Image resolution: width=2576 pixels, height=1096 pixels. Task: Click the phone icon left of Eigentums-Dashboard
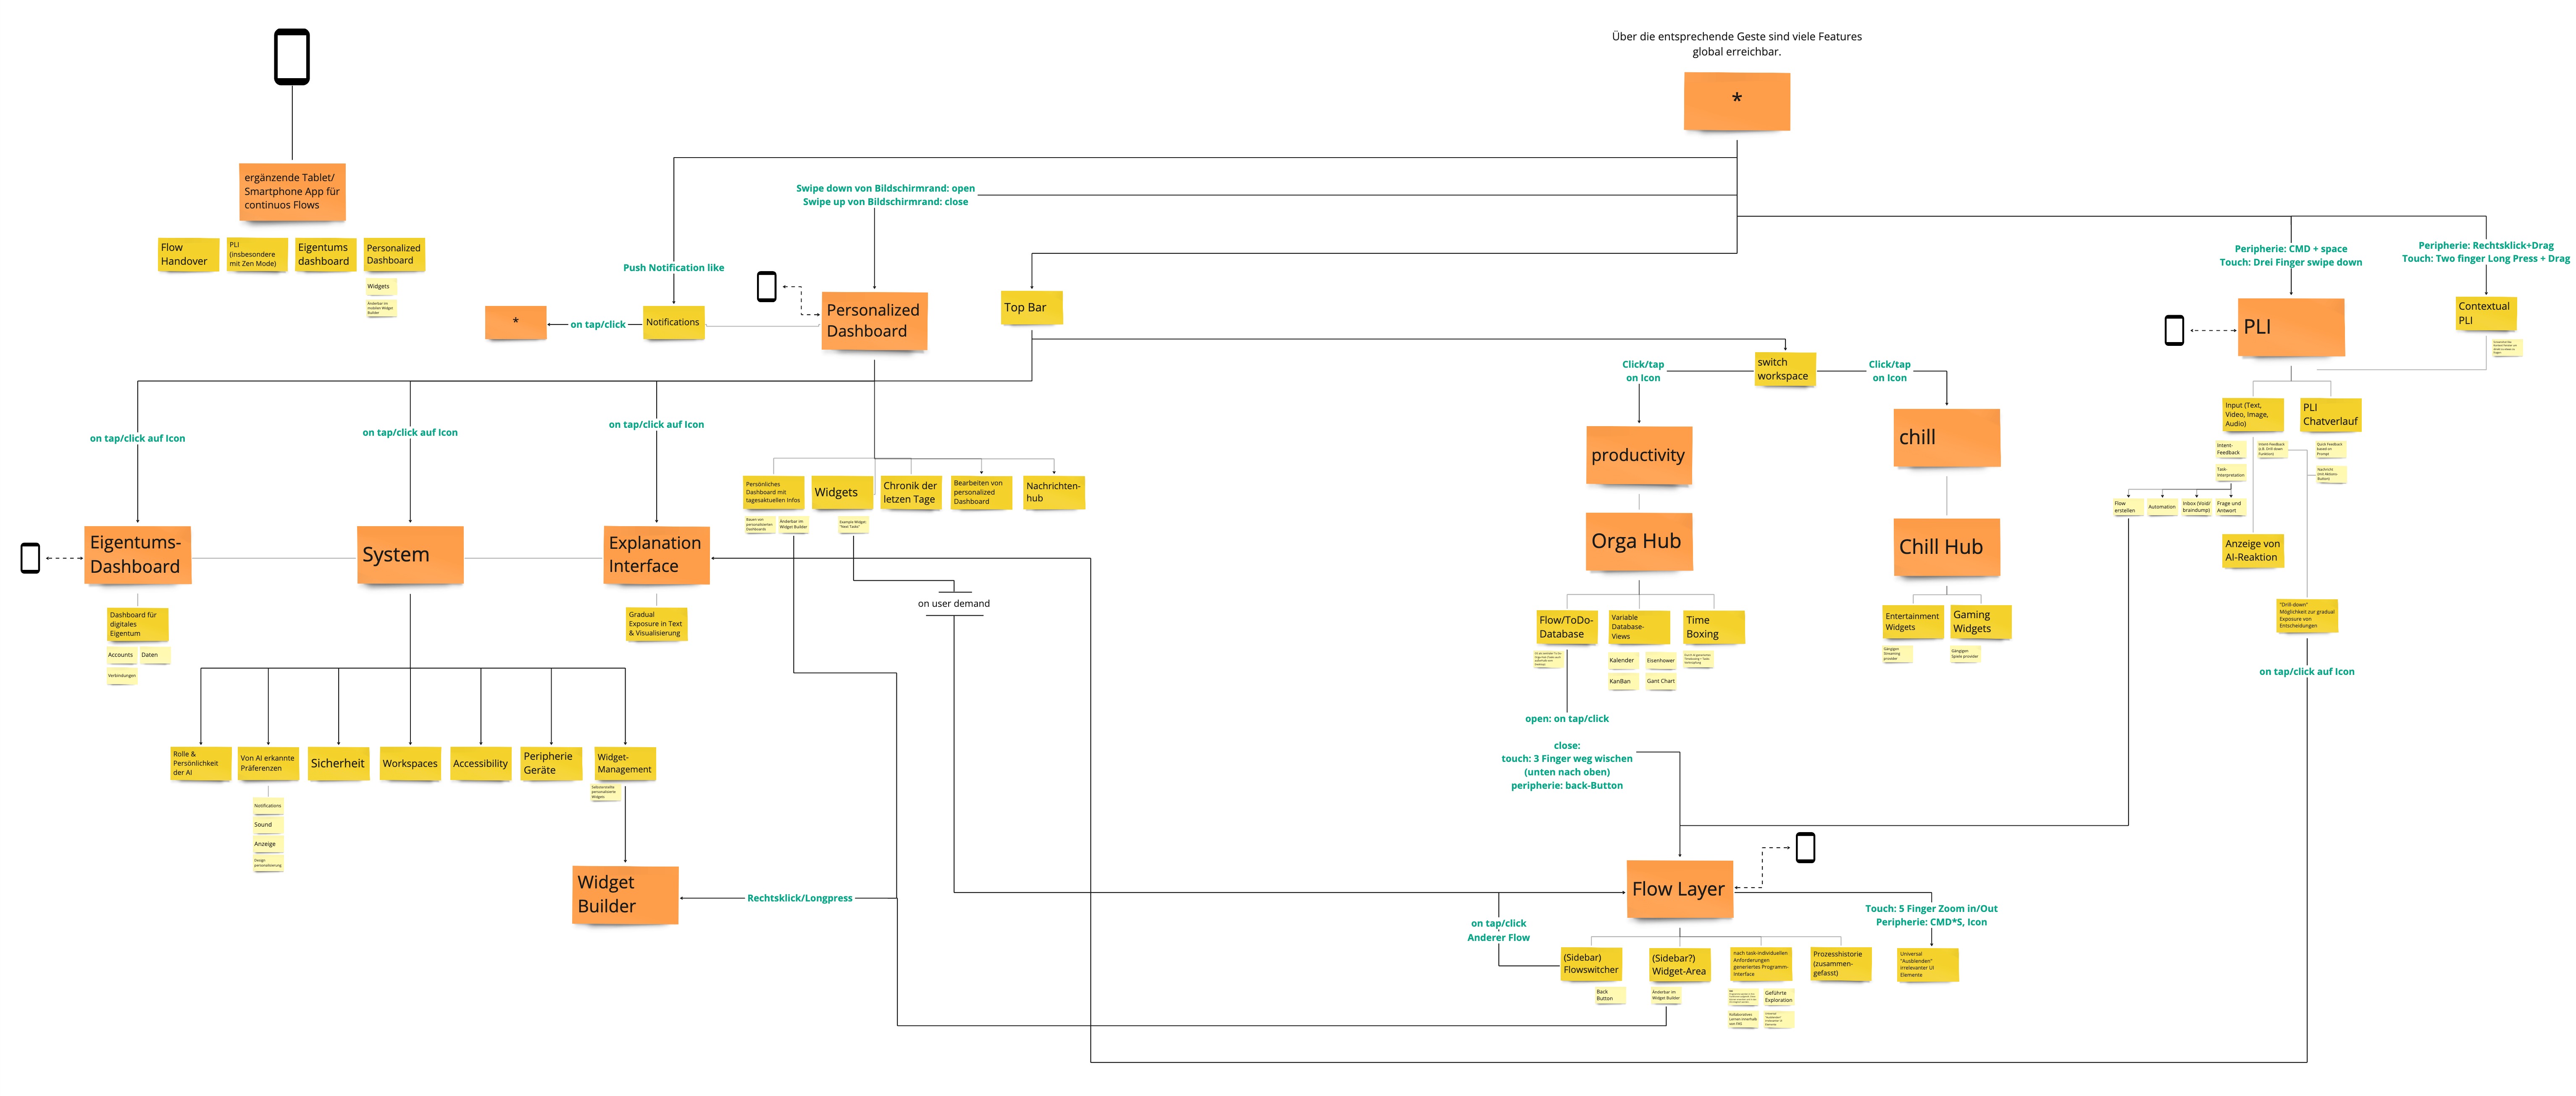(30, 558)
